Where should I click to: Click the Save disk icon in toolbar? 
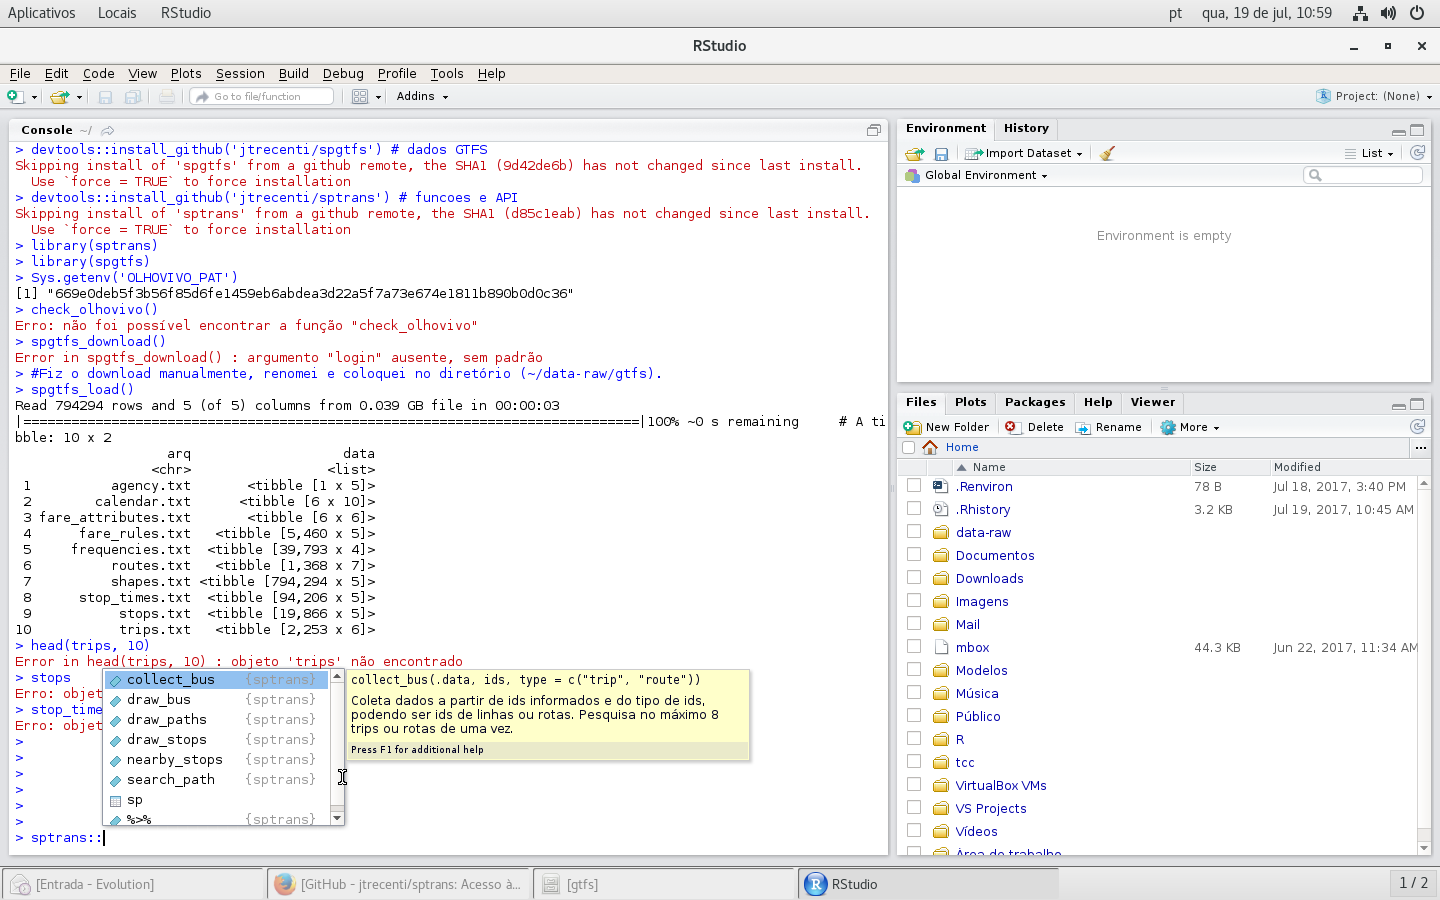click(105, 97)
